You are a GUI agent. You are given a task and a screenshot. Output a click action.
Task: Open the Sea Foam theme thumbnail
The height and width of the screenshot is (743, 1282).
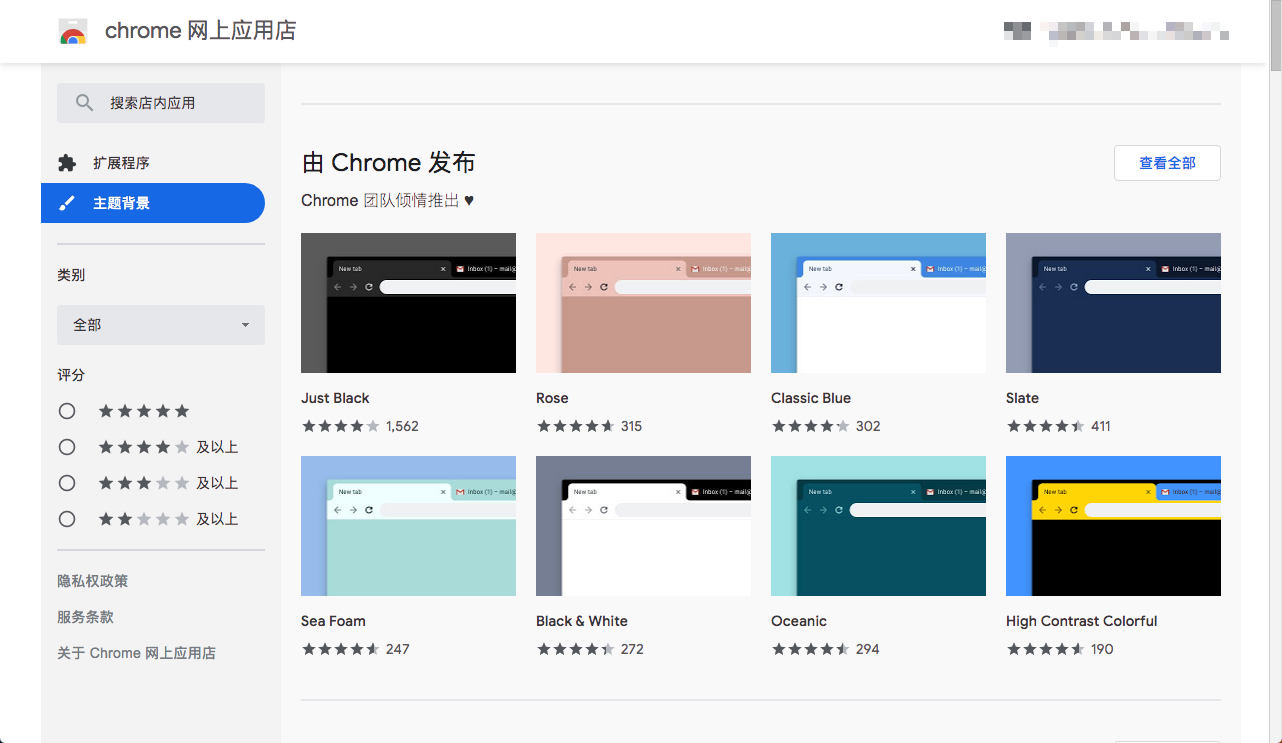click(x=408, y=526)
